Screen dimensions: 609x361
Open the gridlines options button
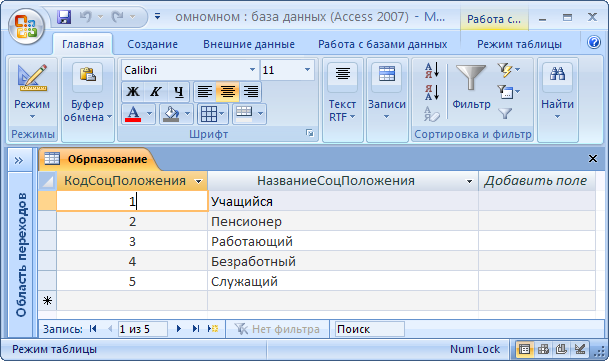[212, 114]
